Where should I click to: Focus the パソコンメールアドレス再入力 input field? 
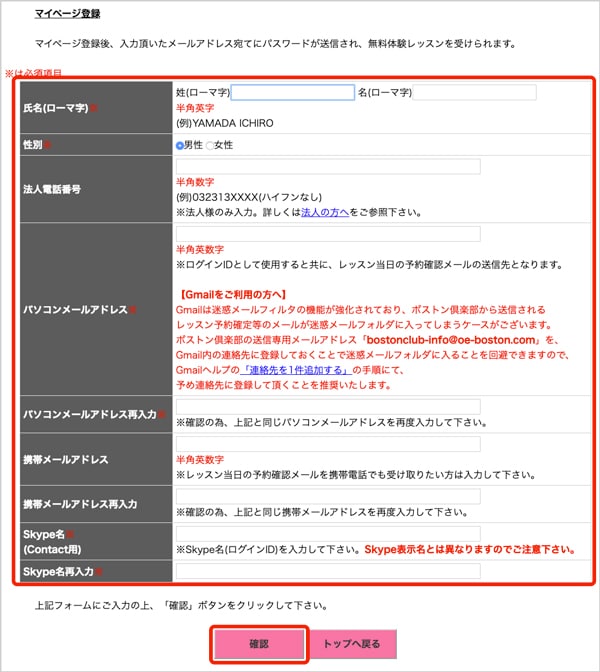coord(327,407)
